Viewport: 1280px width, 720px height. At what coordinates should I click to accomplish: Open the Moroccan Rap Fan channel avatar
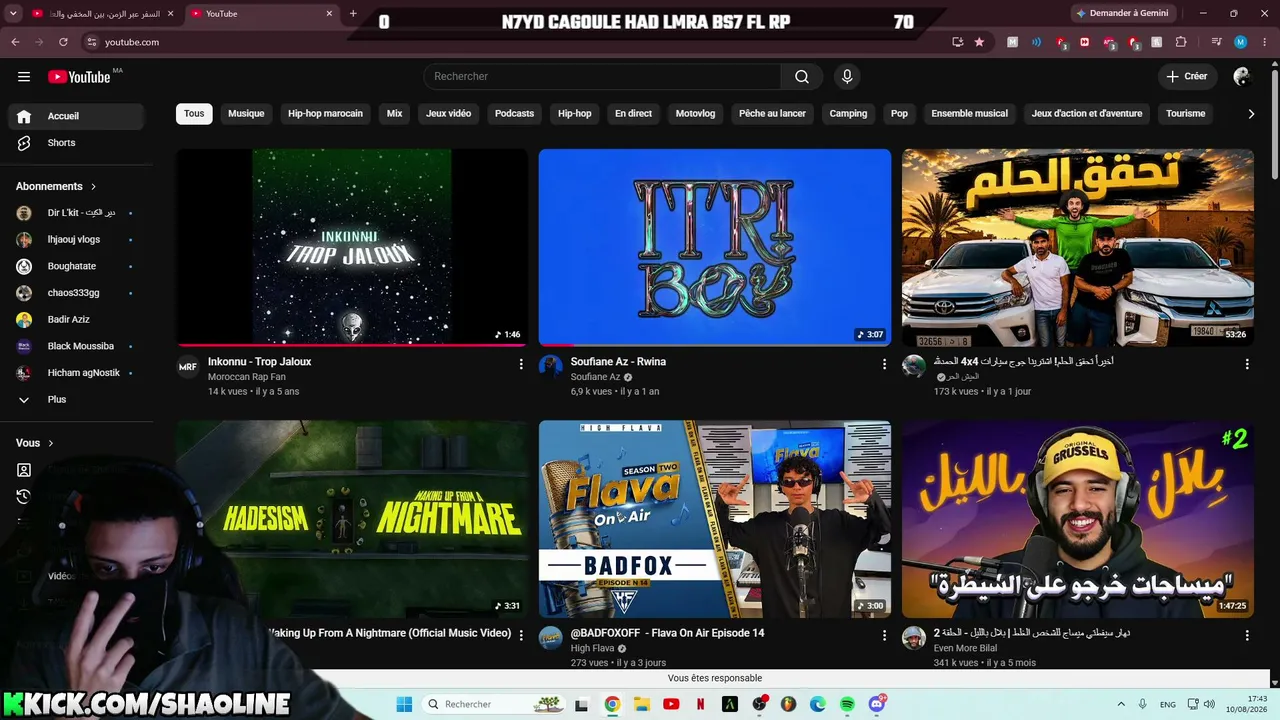coord(188,367)
